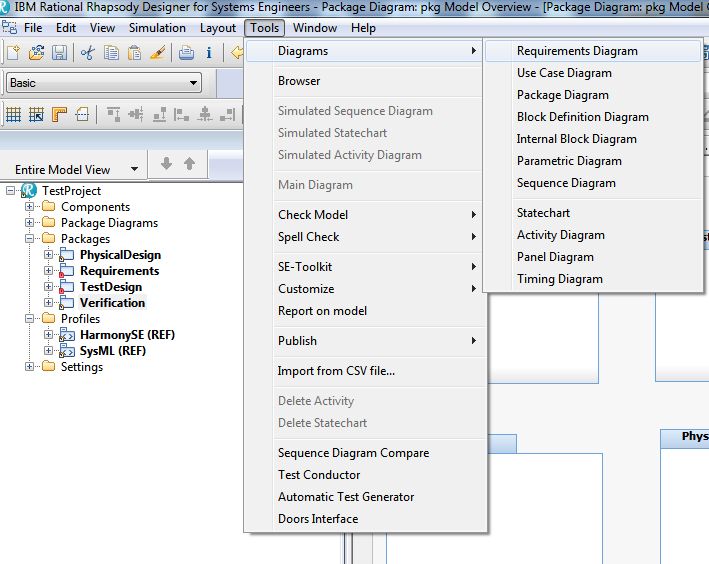Select Internal Block Diagram entry

coord(593,139)
